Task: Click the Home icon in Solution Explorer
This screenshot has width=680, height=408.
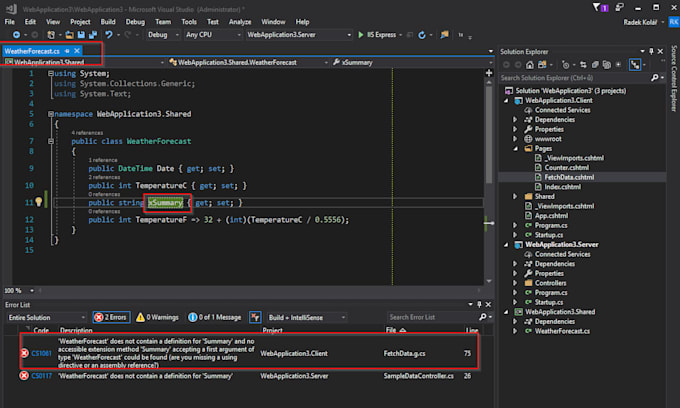Action: 530,65
